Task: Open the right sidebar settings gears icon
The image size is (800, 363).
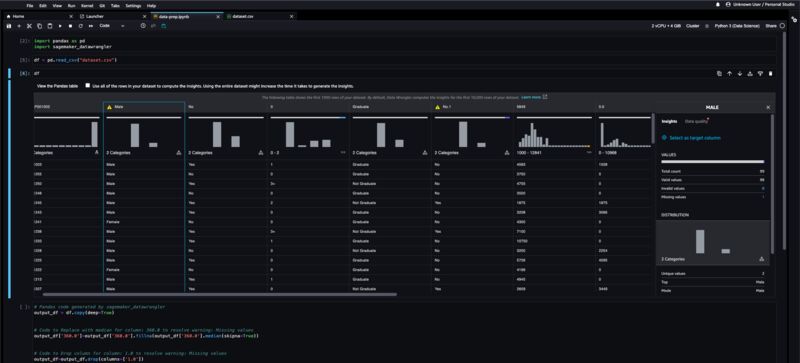Action: click(794, 18)
